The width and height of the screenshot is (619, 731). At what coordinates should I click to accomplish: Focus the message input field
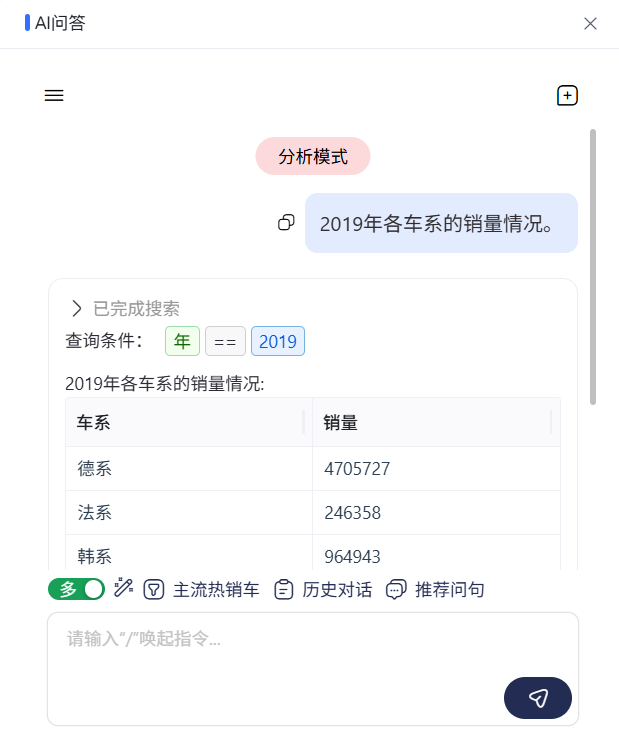pos(313,669)
